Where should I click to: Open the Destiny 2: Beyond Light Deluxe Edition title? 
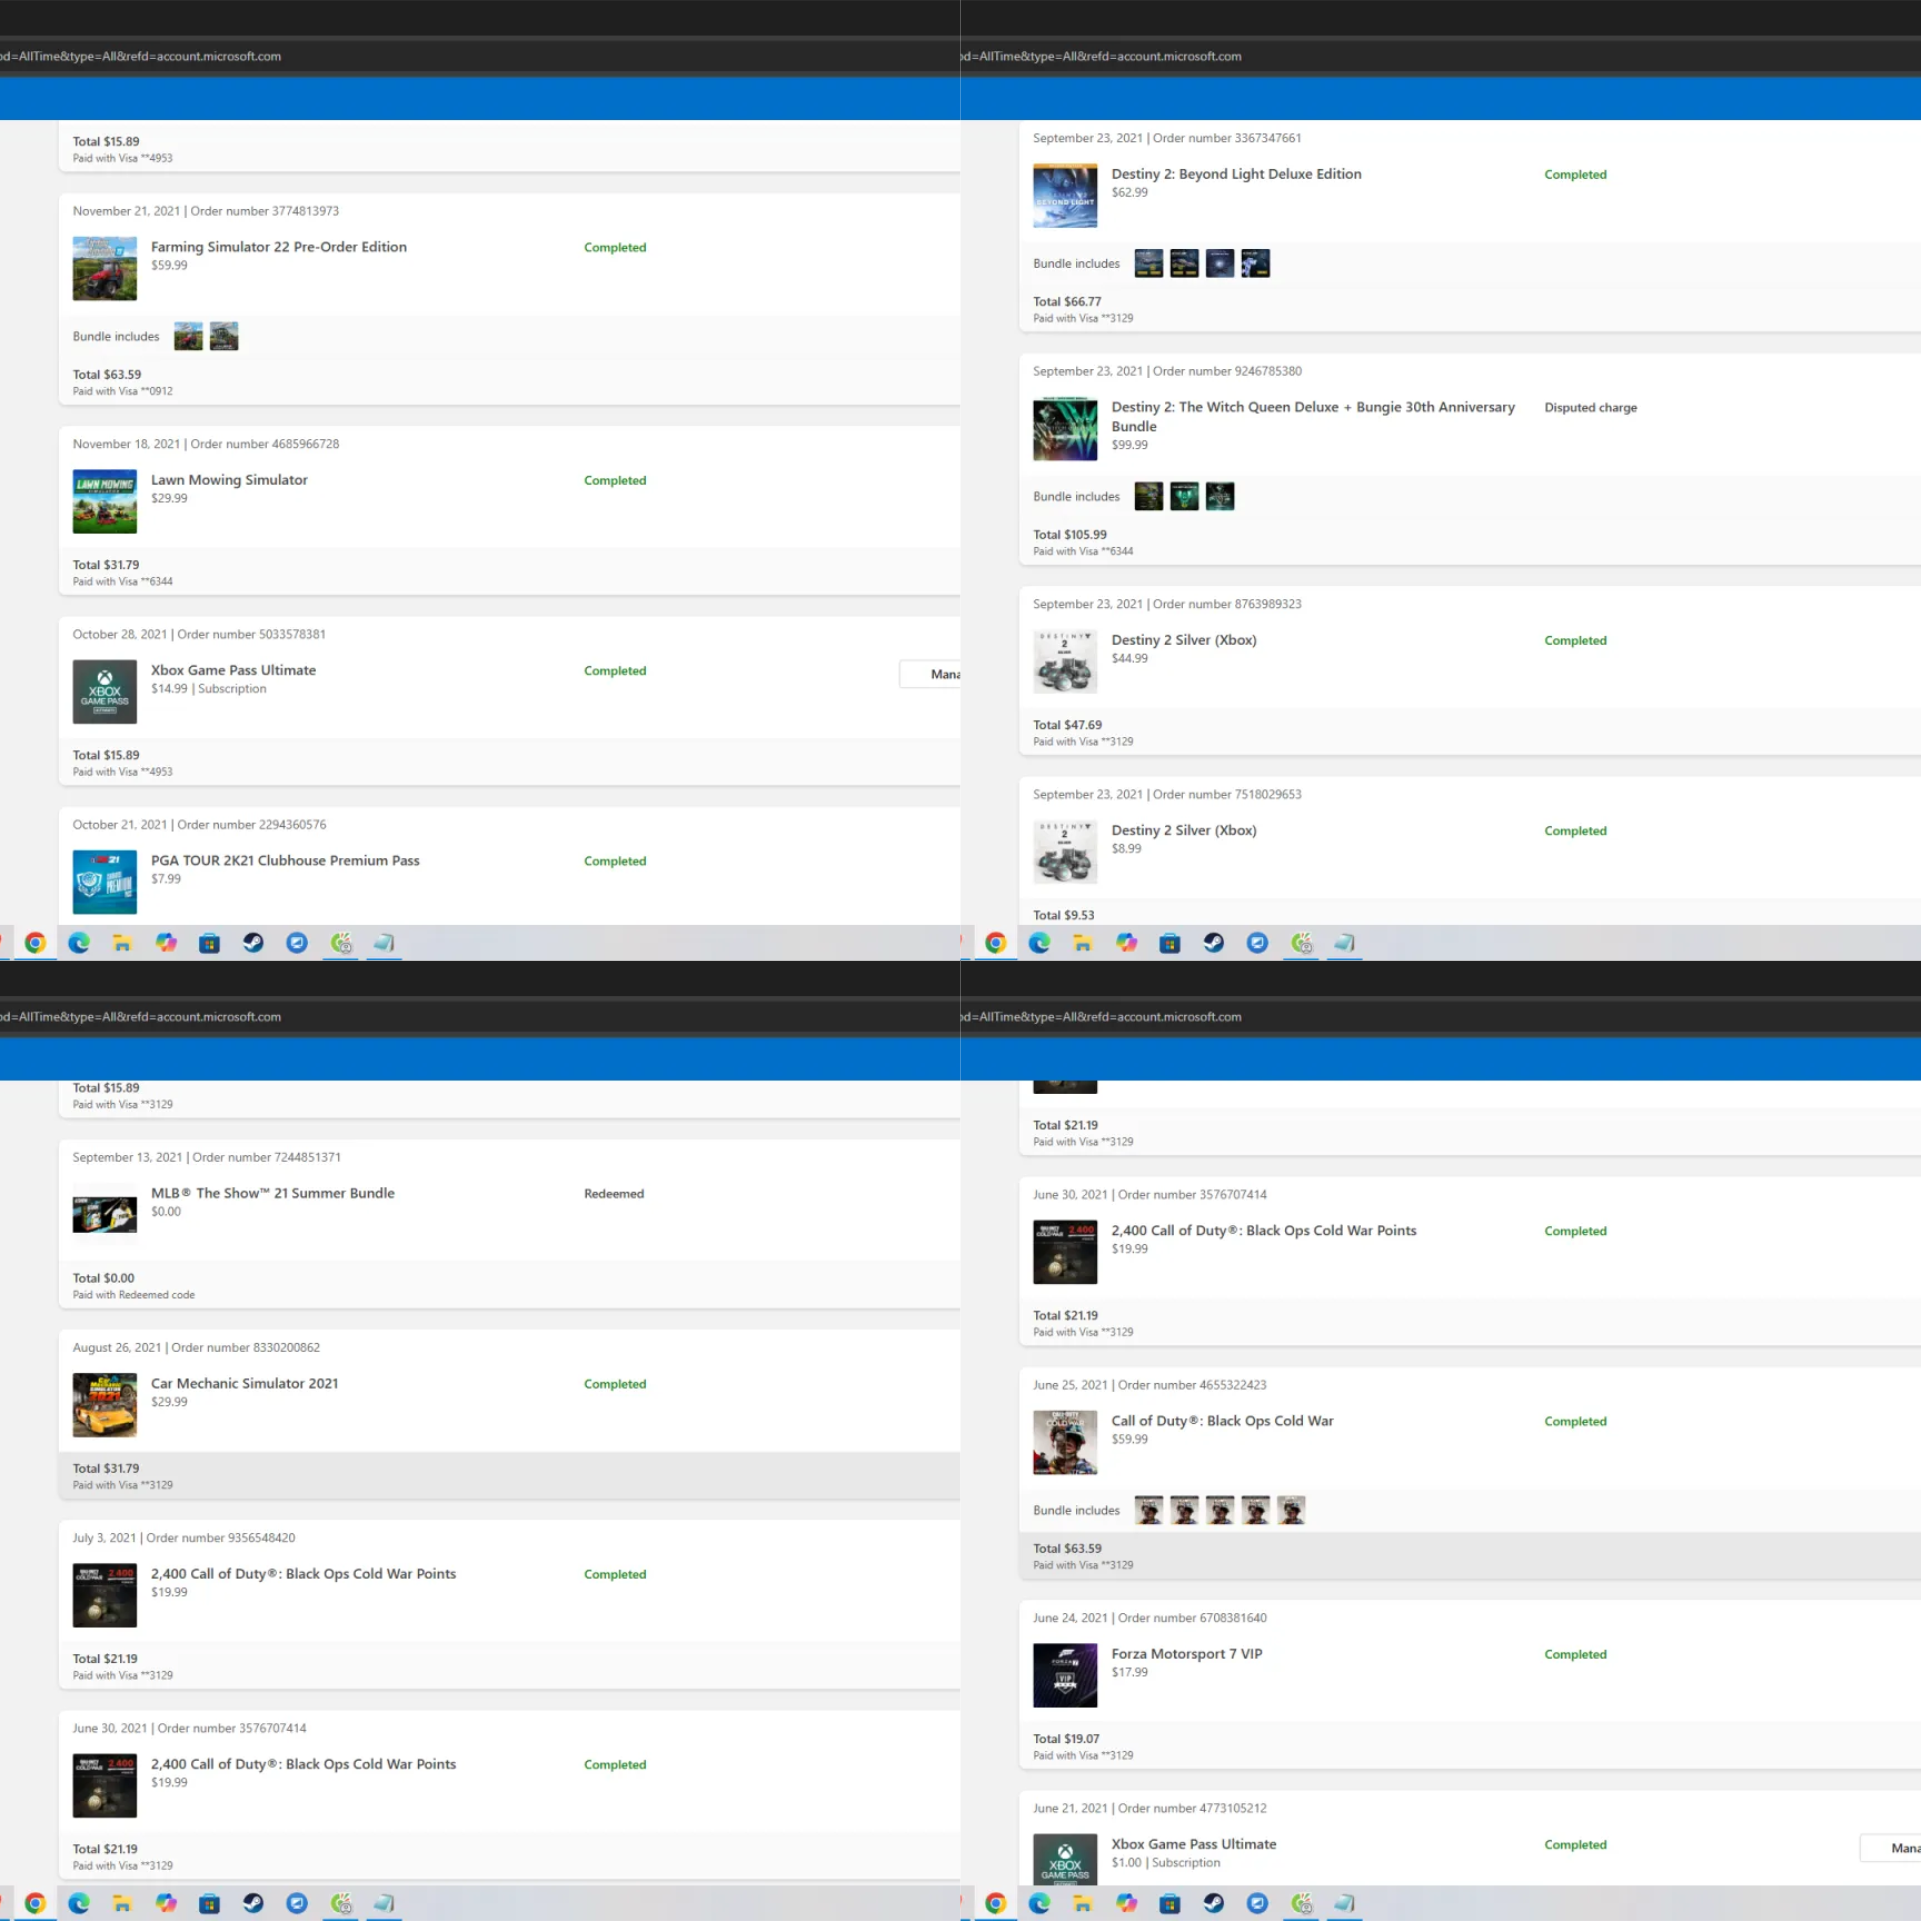[x=1236, y=173]
